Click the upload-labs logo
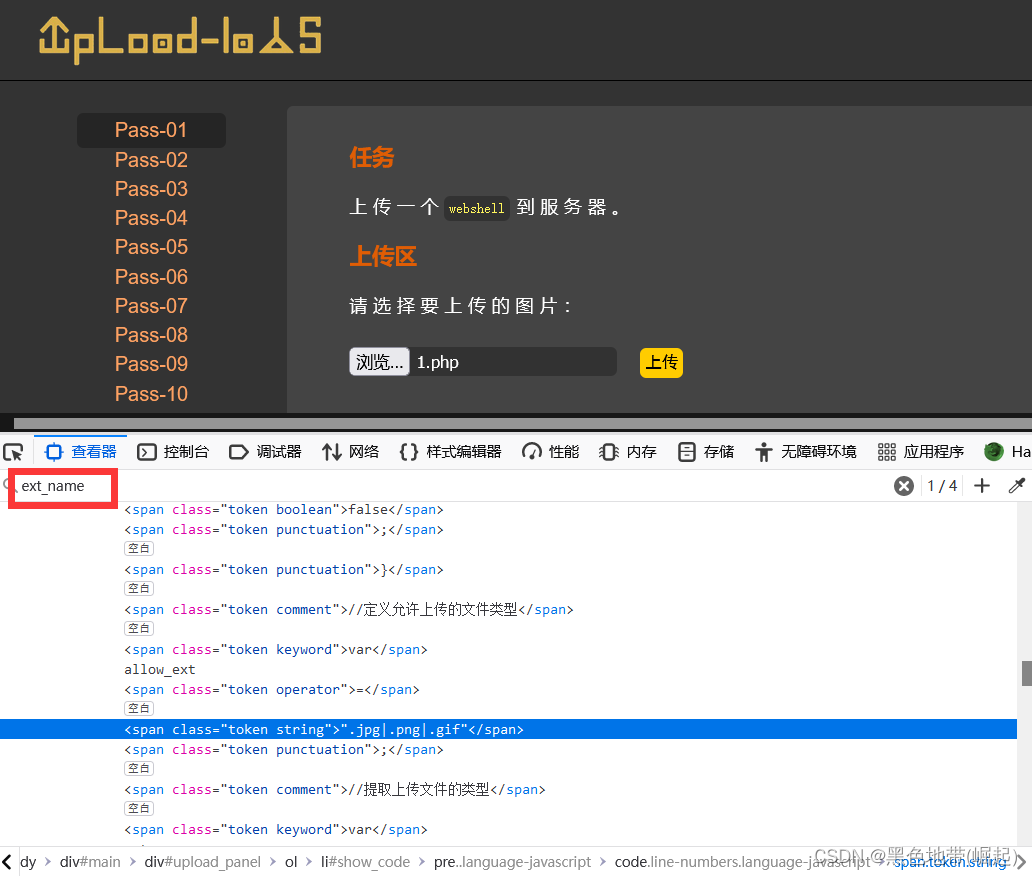1032x876 pixels. (180, 39)
